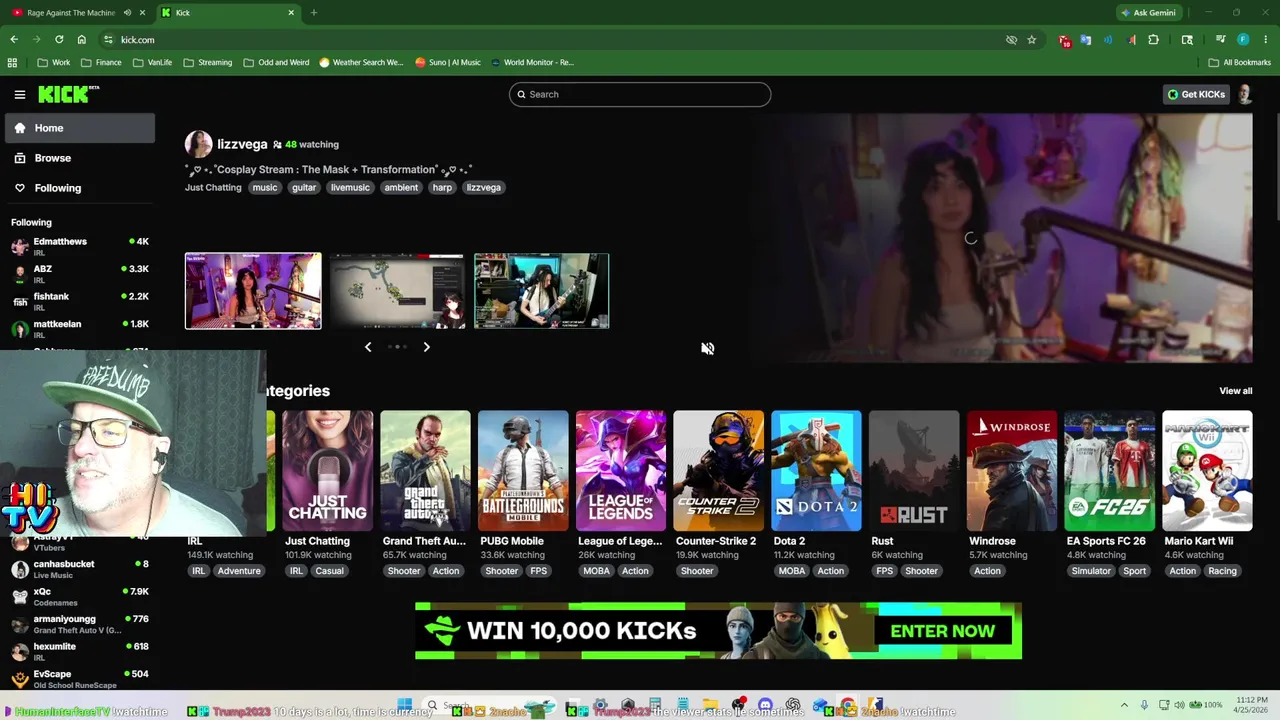Select the map gameplay stream thumbnail

click(x=397, y=291)
